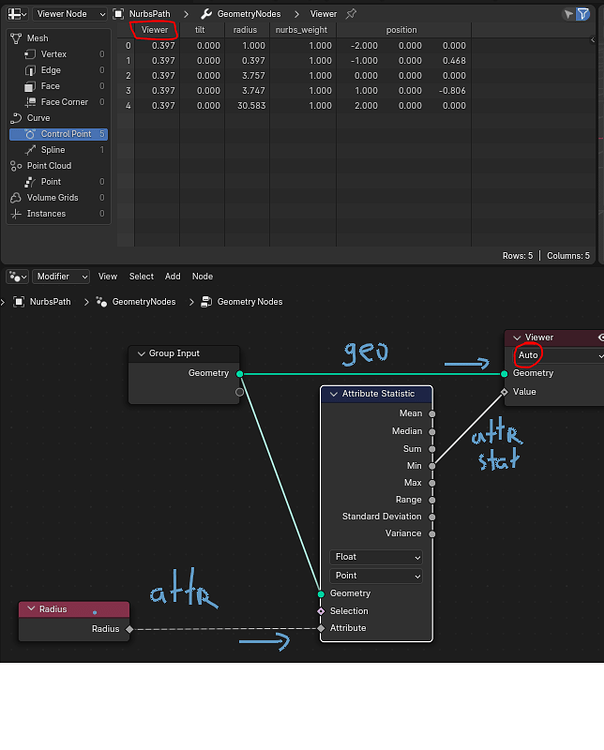Click the Viewer column header
Viewport: 604px width, 750px height.
tap(154, 30)
